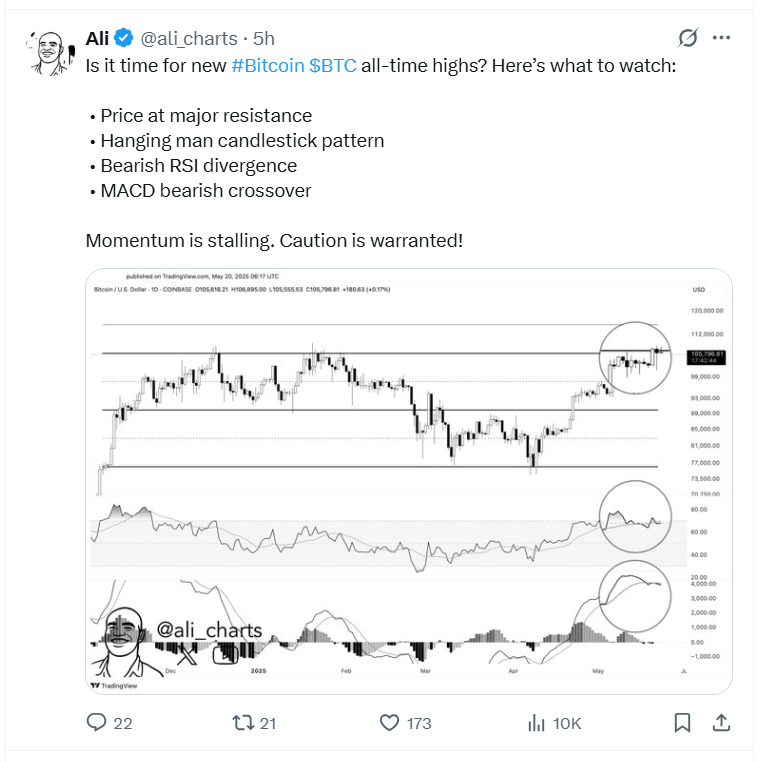Open the @ali_charts handle link

pos(188,39)
